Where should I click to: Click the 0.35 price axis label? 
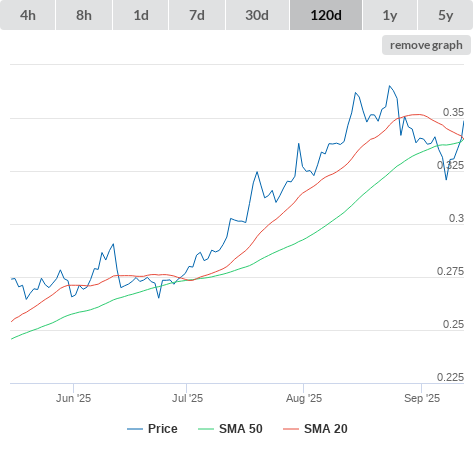pyautogui.click(x=453, y=112)
